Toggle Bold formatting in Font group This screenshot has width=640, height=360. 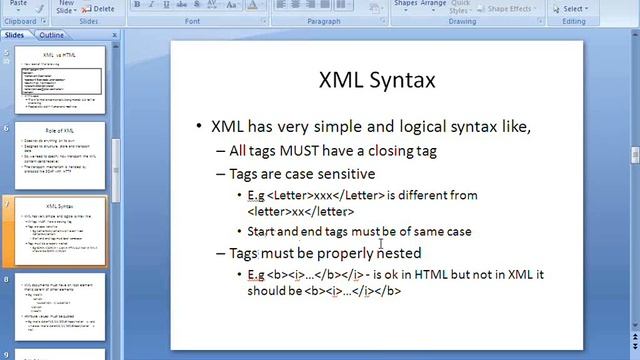(137, 4)
